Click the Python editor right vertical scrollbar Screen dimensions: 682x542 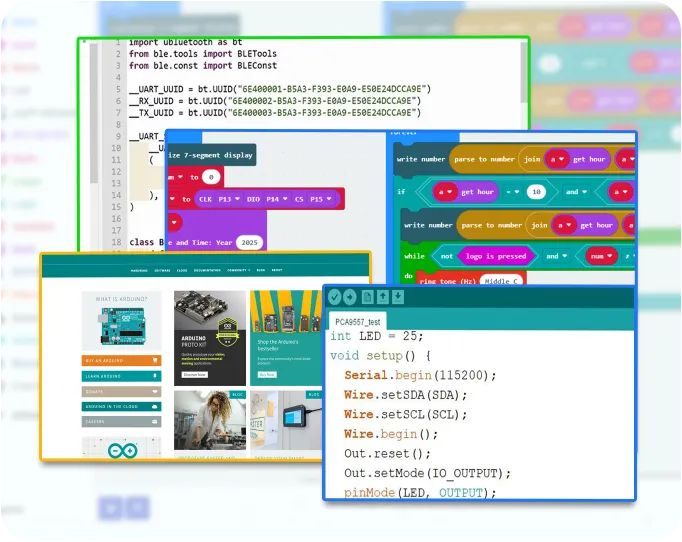point(524,73)
